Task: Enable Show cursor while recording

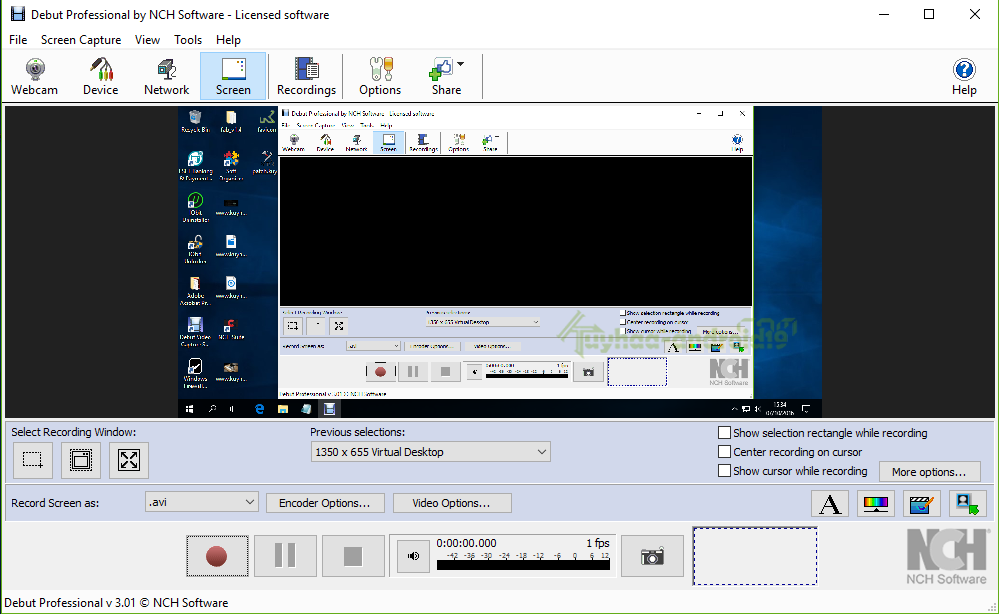Action: 724,471
